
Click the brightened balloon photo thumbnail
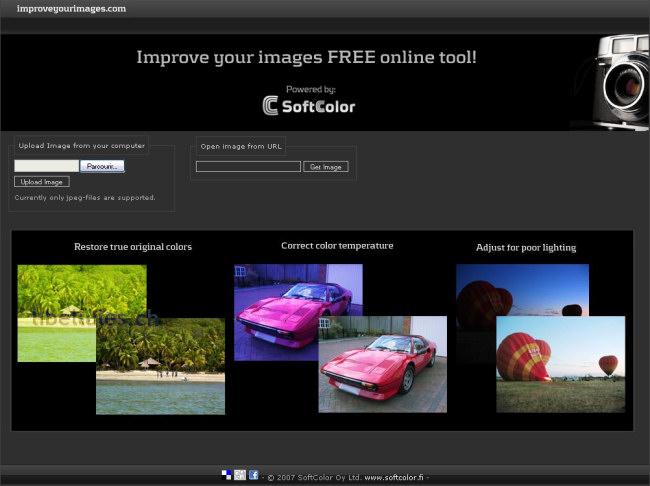pyautogui.click(x=561, y=364)
